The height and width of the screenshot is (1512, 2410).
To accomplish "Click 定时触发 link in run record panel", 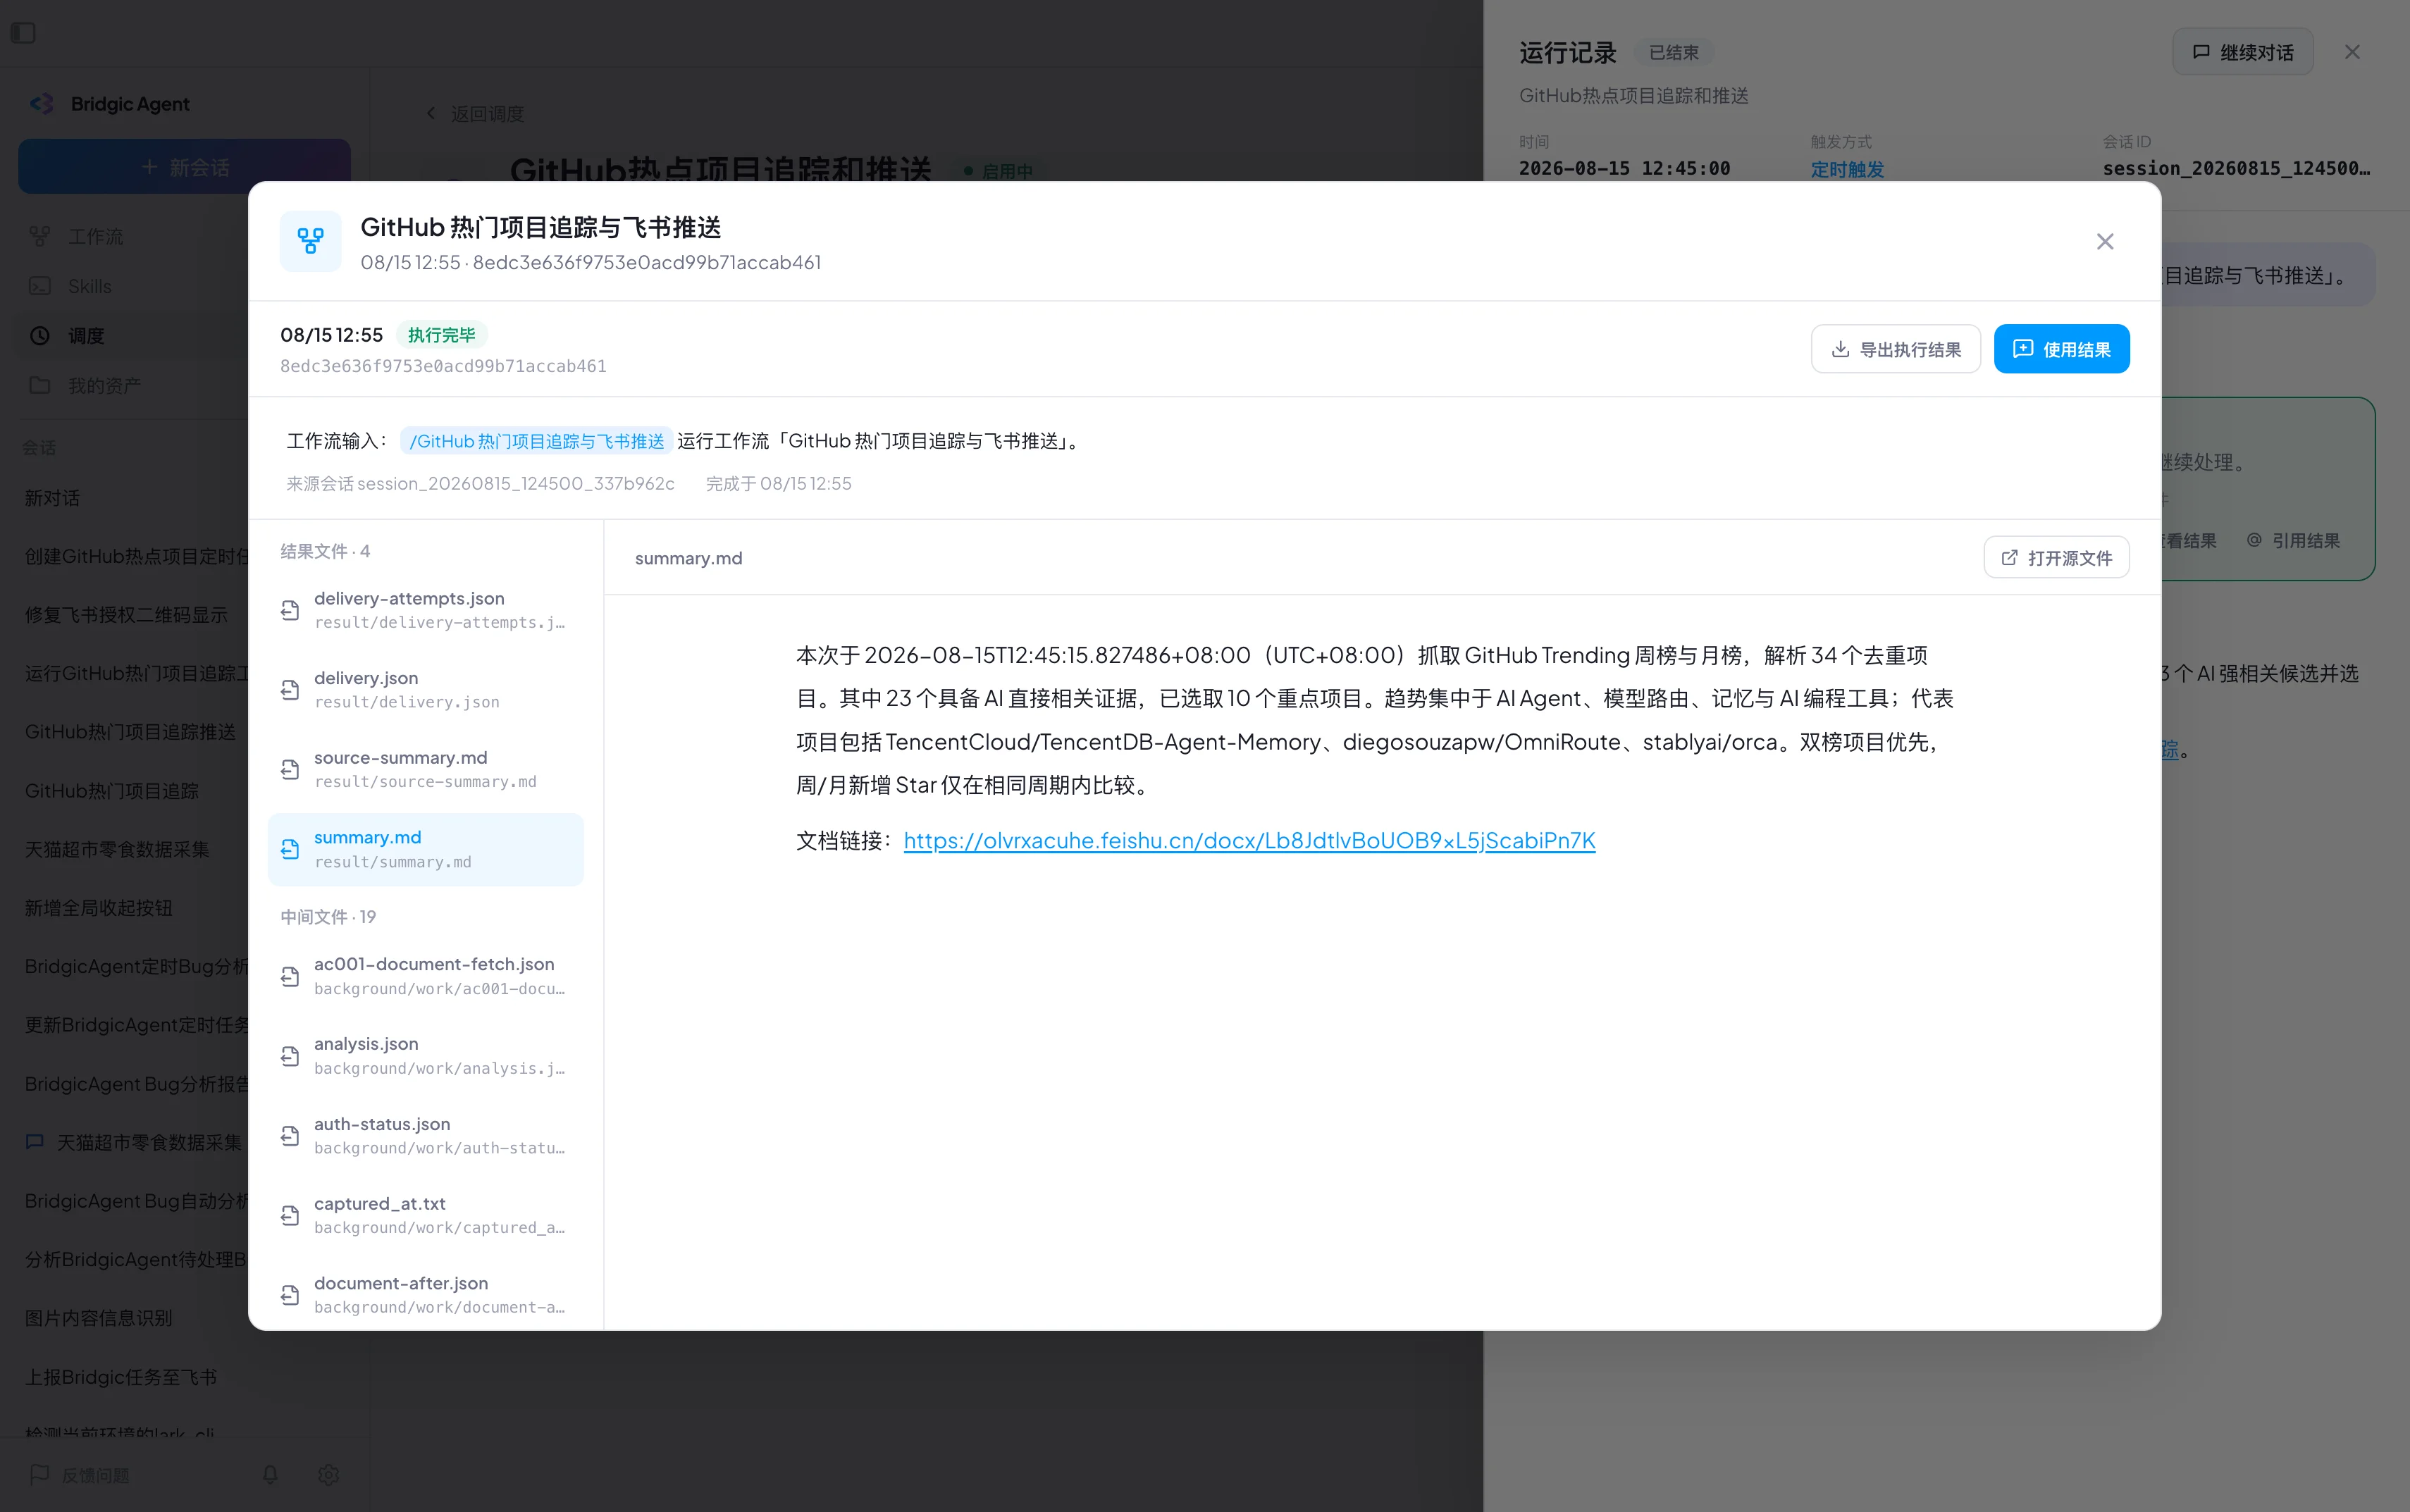I will pos(1847,169).
